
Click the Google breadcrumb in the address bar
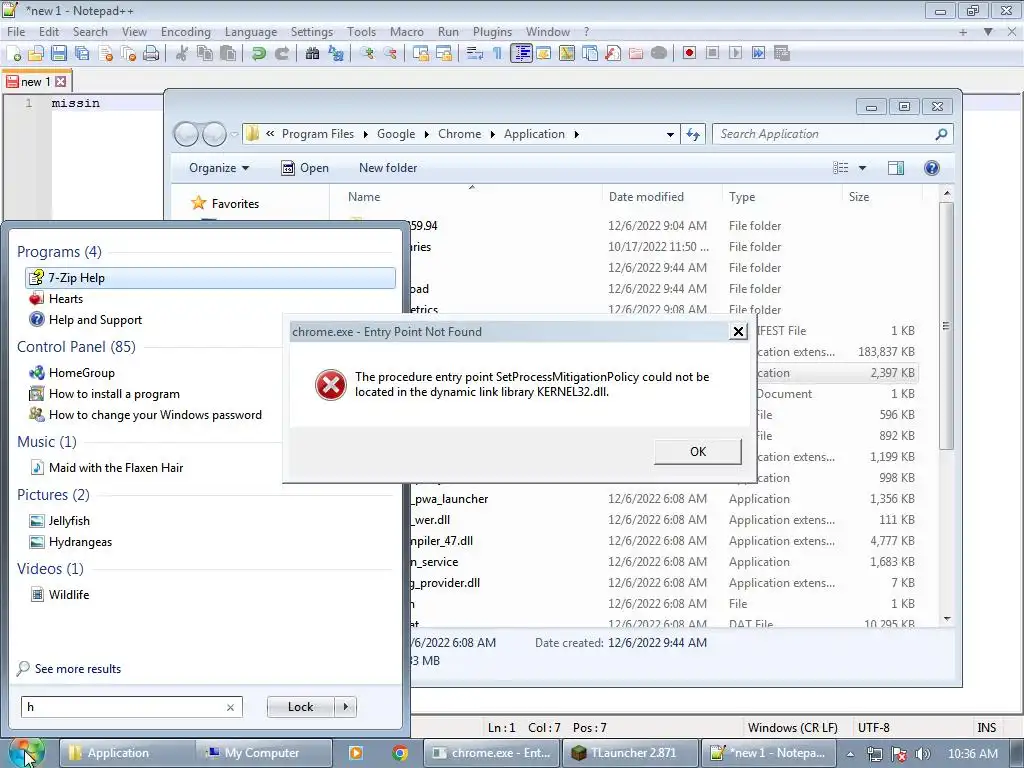(396, 134)
